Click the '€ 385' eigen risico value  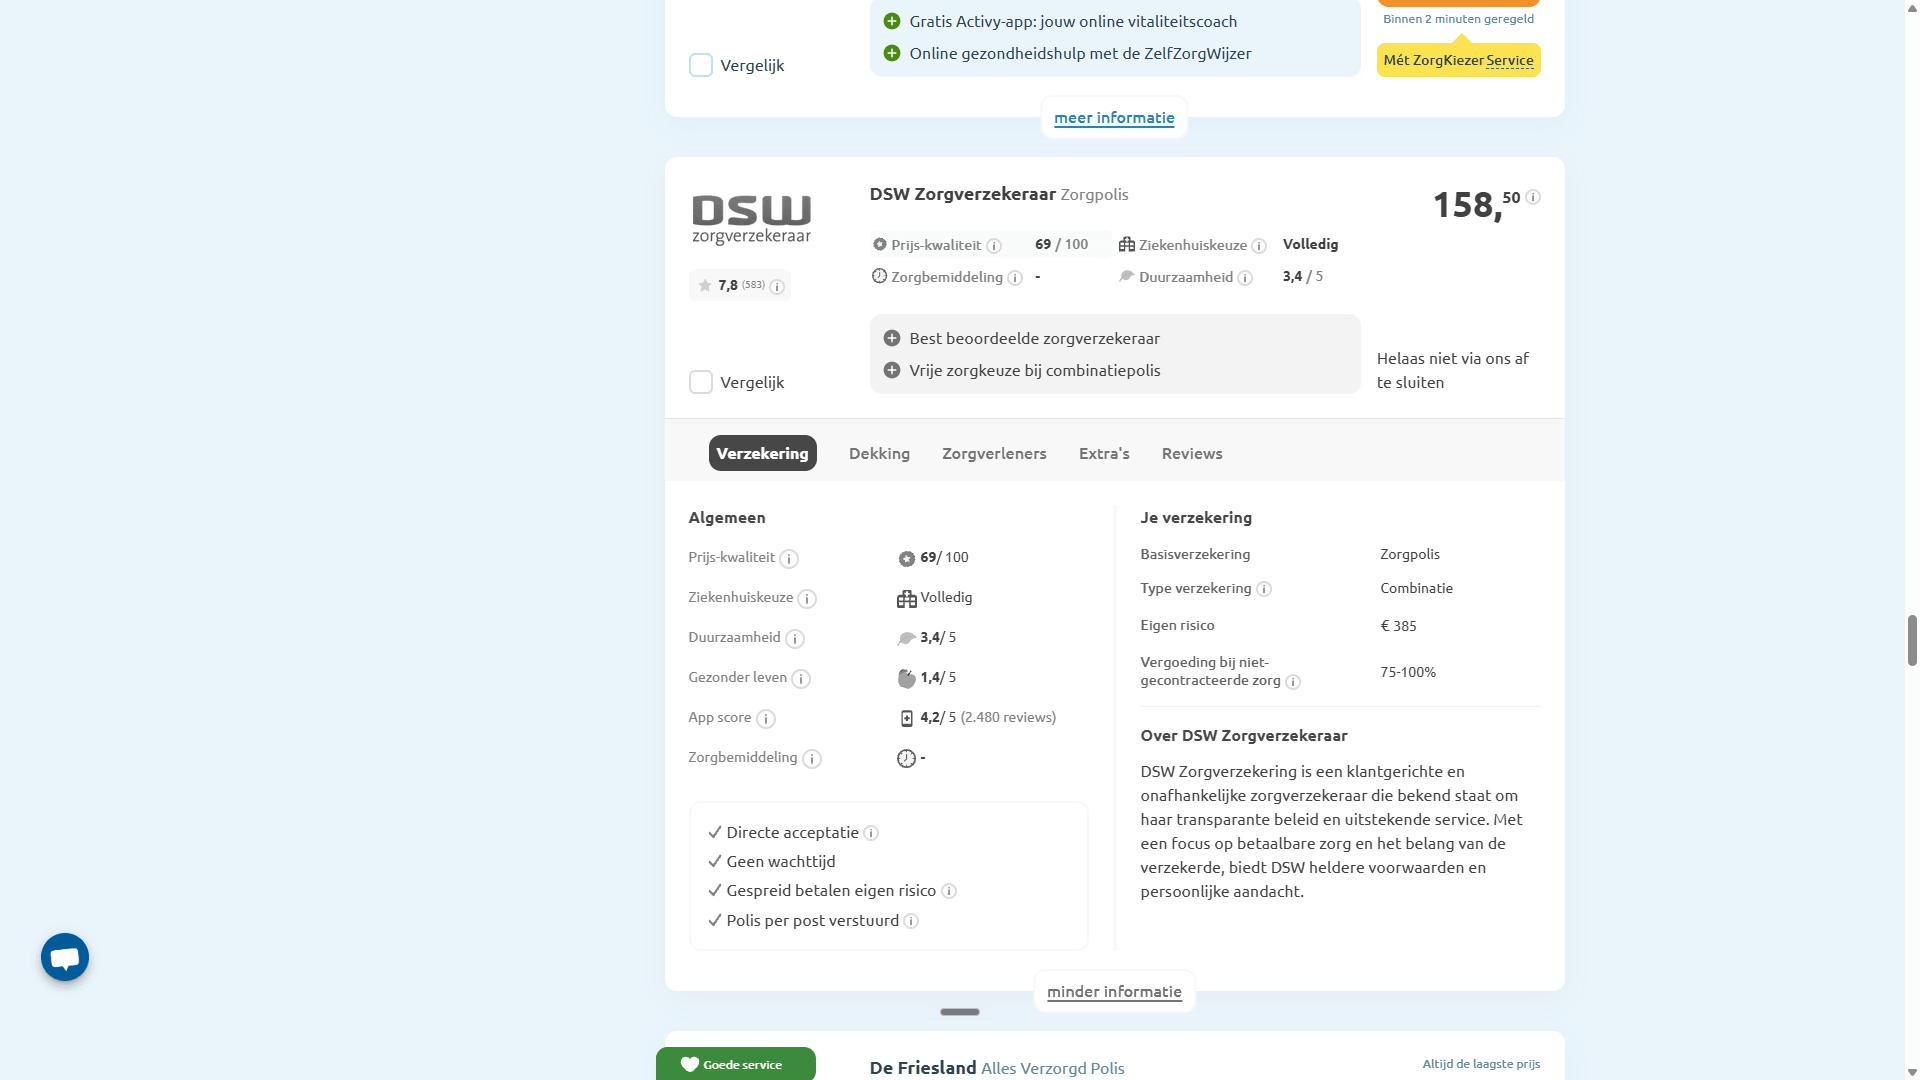[1398, 626]
